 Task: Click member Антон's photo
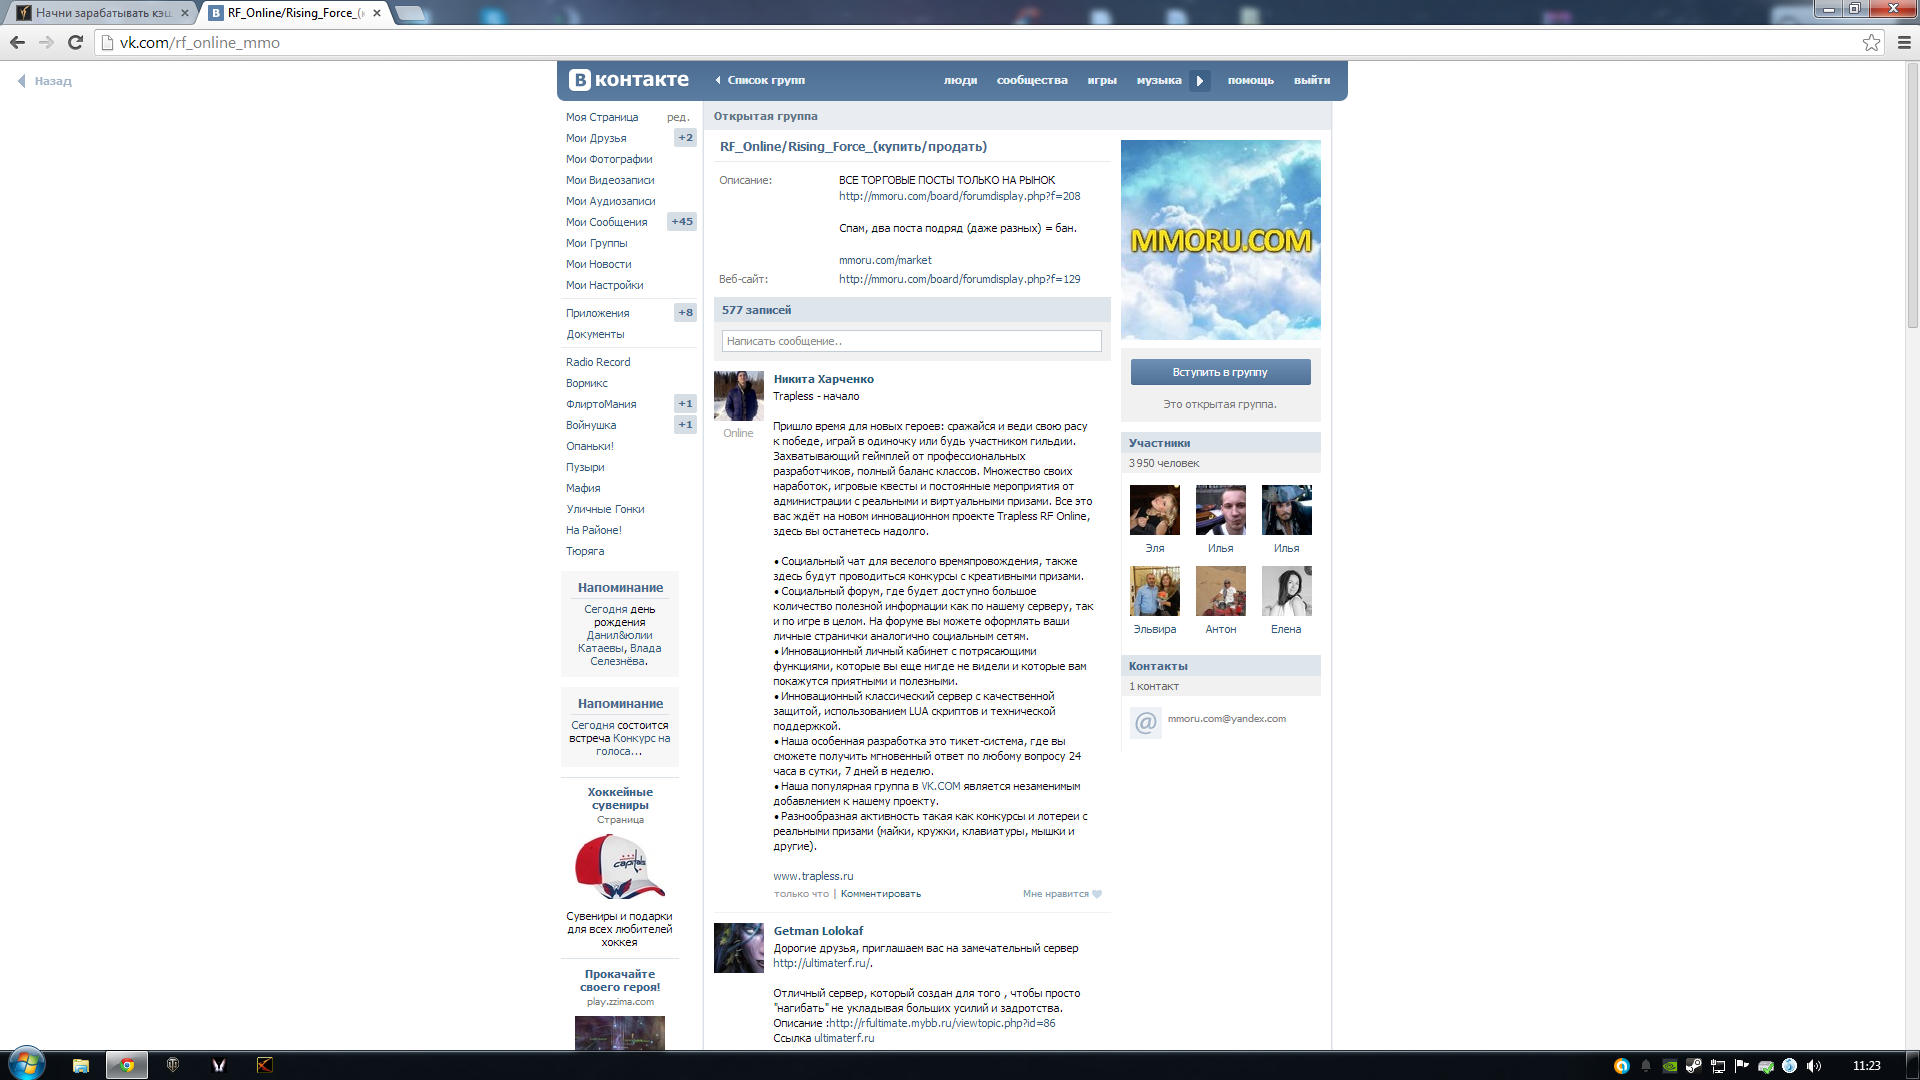coord(1221,591)
